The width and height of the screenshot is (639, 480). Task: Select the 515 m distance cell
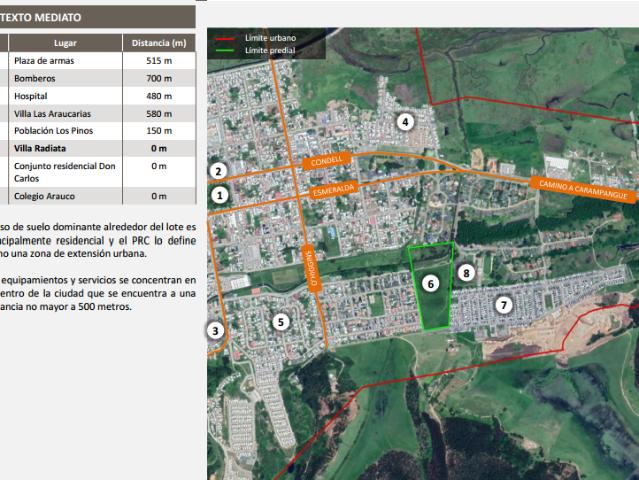pyautogui.click(x=159, y=61)
